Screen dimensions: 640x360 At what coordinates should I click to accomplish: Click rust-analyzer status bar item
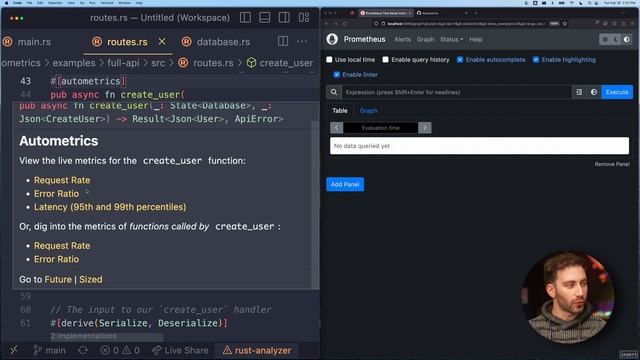(x=257, y=350)
